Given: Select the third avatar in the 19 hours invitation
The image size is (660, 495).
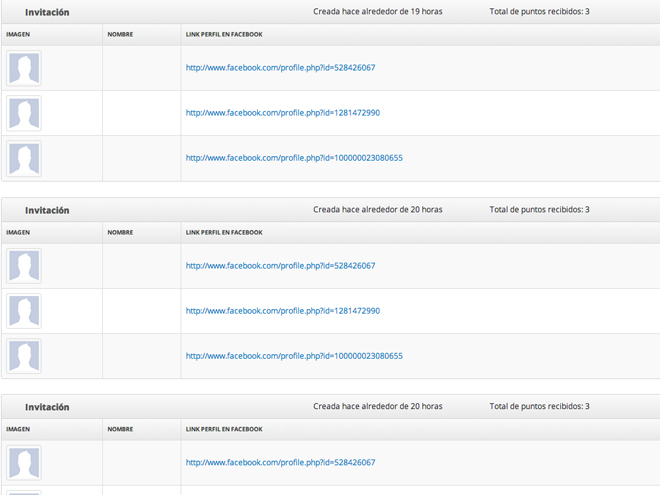Looking at the screenshot, I should pos(24,158).
